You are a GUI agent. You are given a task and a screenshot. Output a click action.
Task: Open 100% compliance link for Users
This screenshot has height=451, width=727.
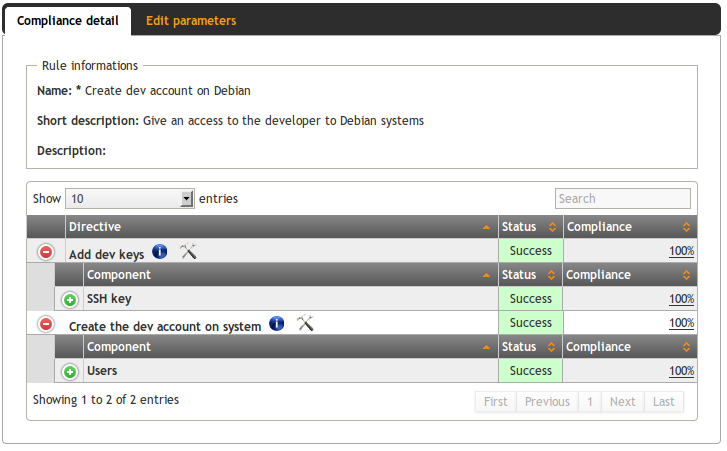(x=681, y=371)
